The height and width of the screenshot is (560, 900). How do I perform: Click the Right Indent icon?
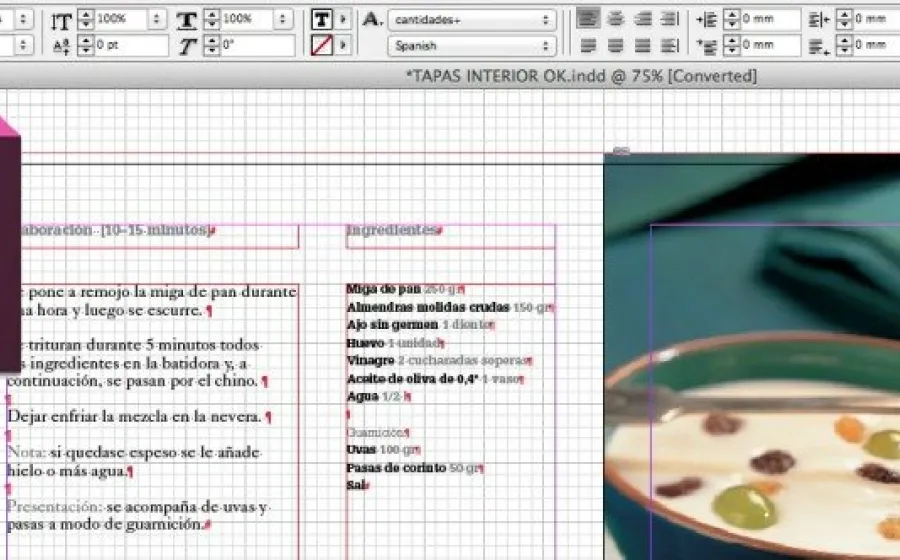[820, 20]
